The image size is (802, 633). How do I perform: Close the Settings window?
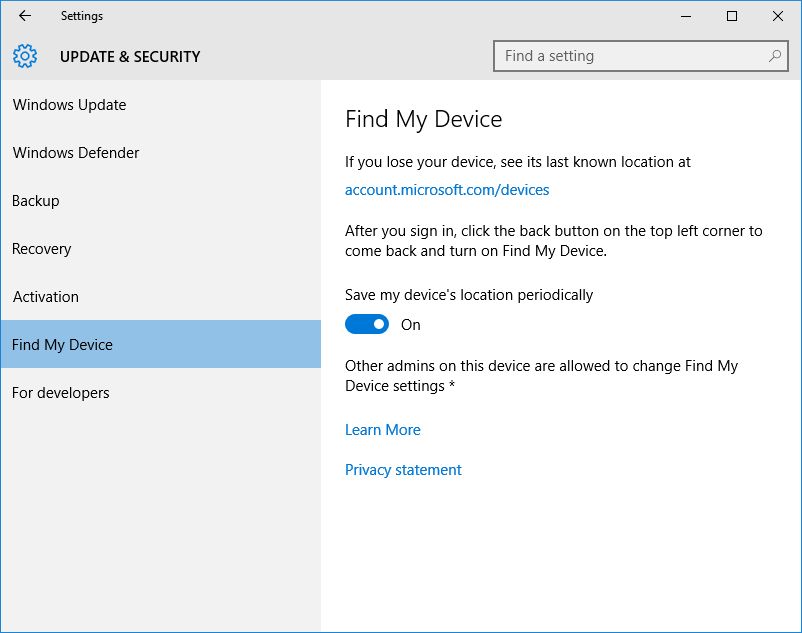(778, 16)
